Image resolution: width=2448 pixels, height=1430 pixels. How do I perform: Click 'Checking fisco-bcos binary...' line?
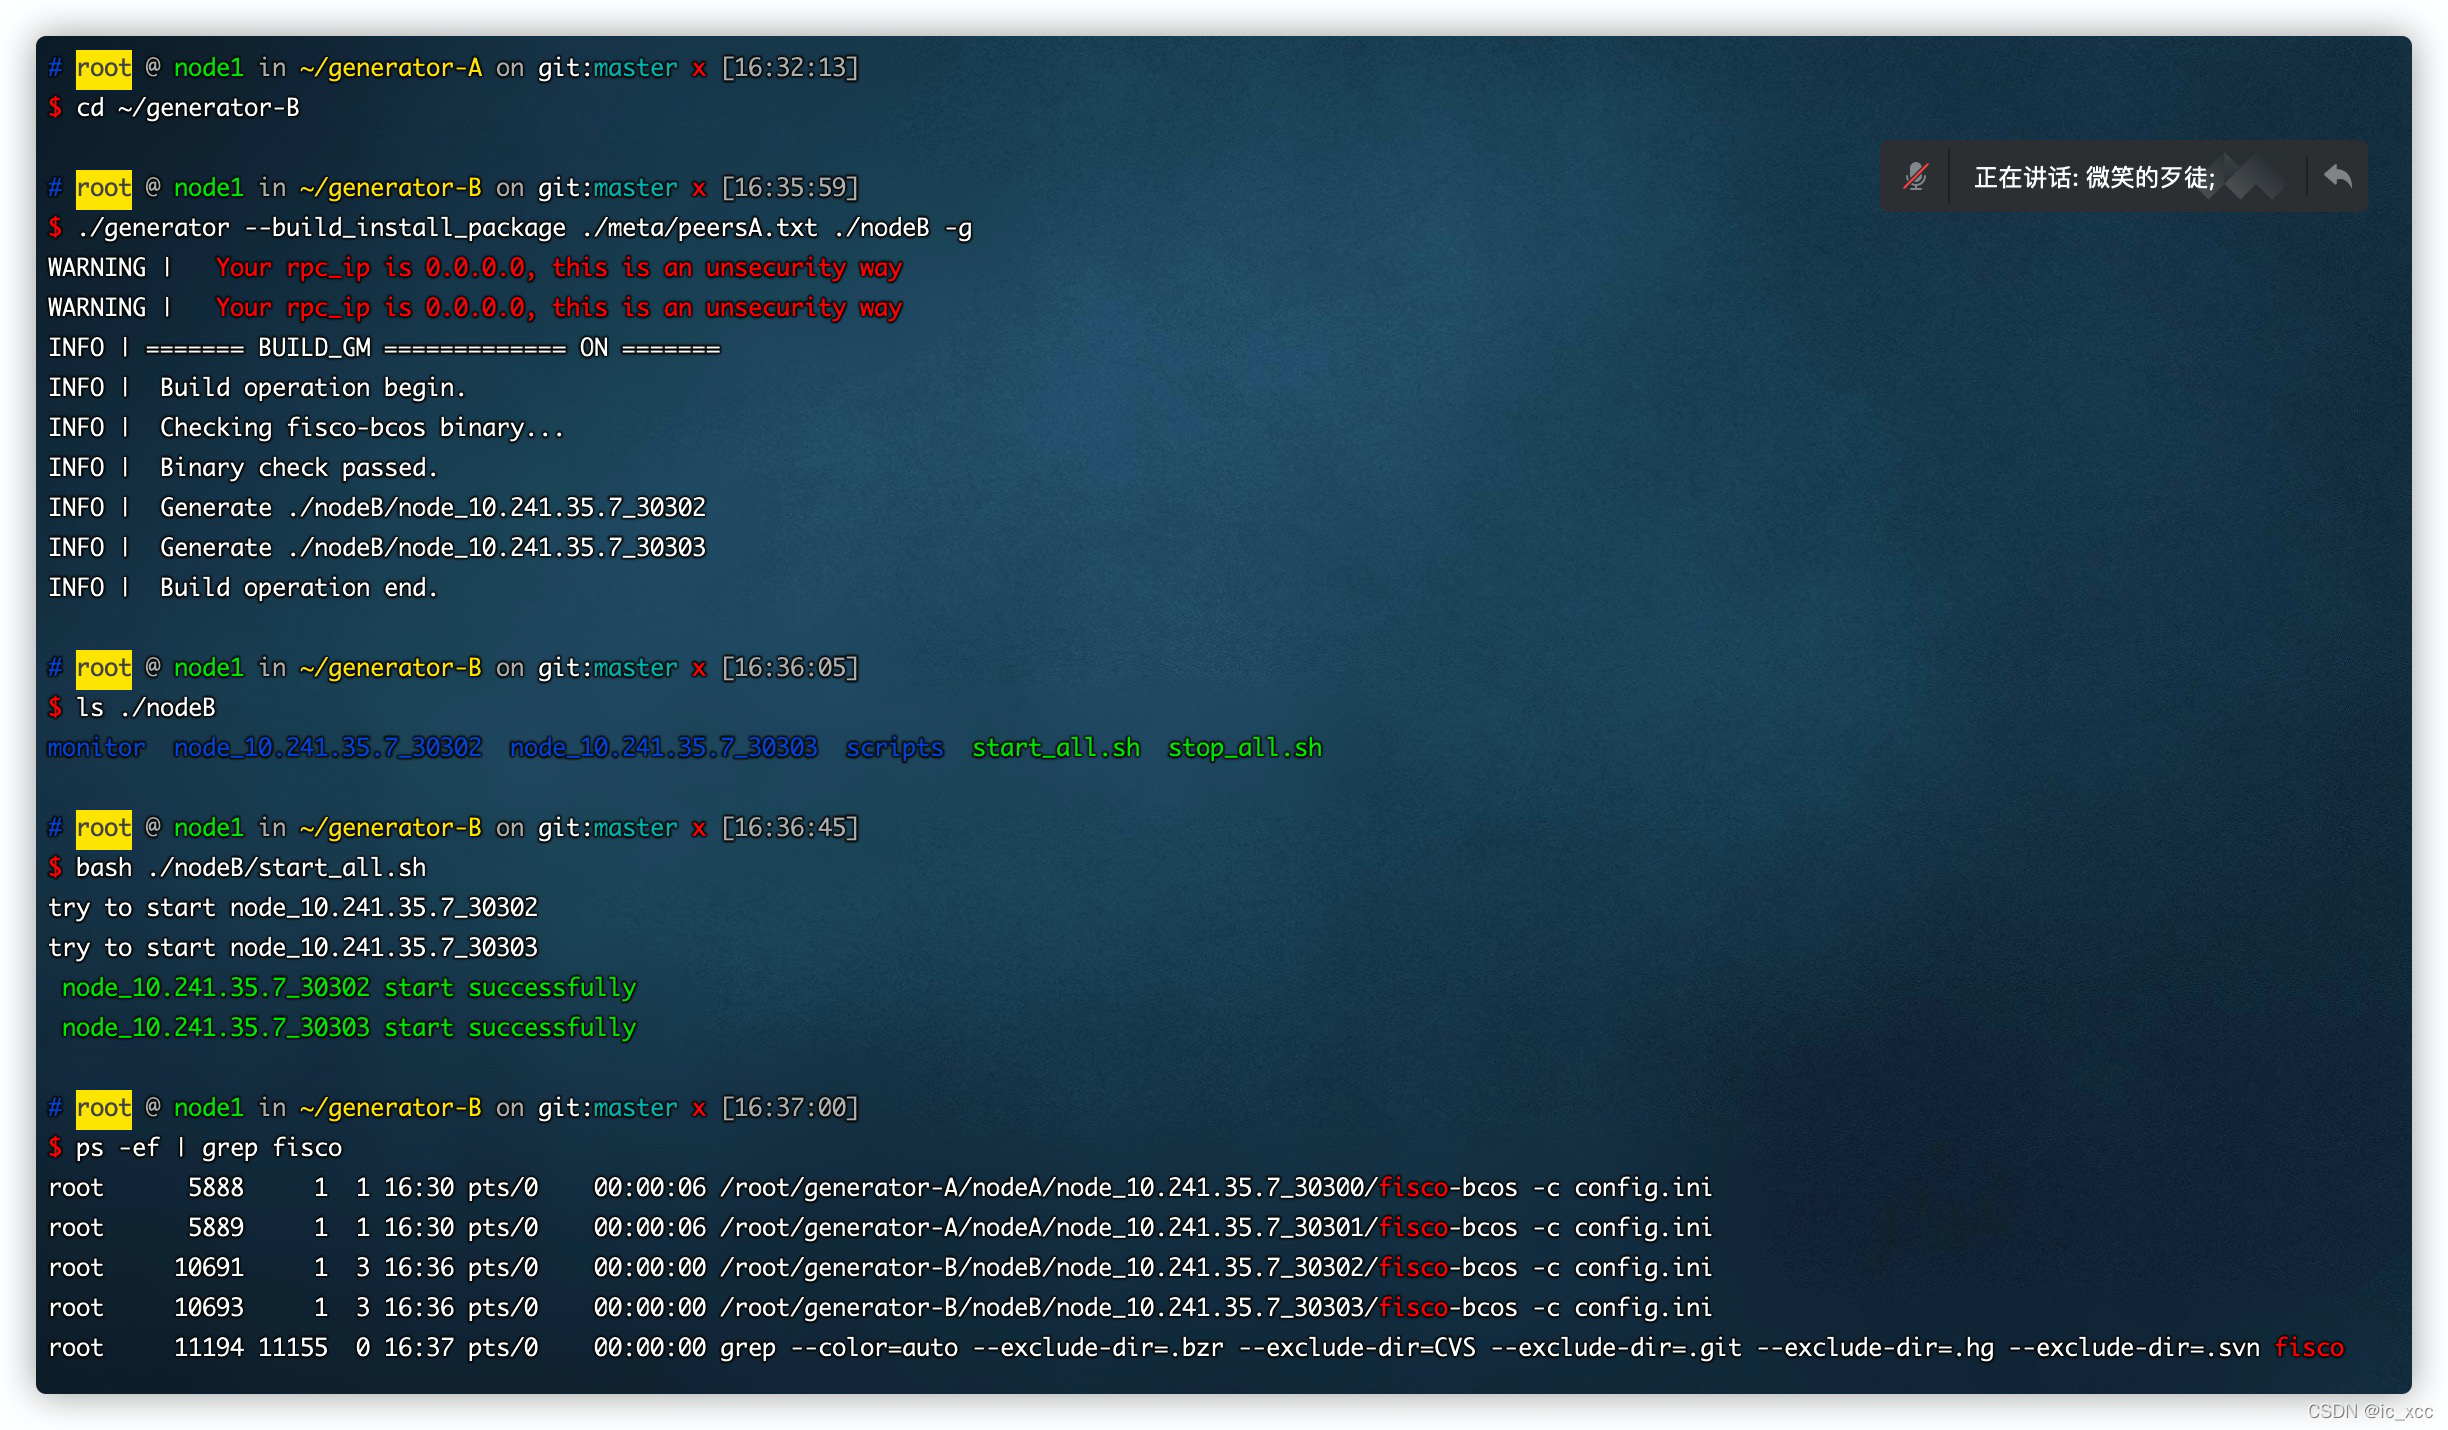coord(306,428)
